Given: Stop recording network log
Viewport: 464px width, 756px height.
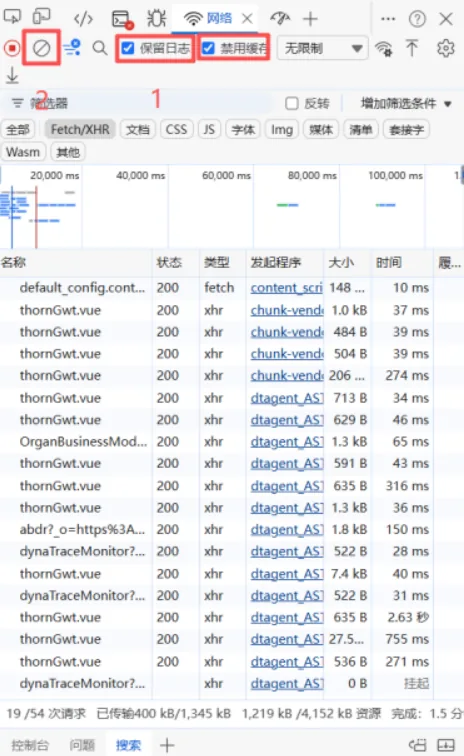Looking at the screenshot, I should pyautogui.click(x=12, y=48).
